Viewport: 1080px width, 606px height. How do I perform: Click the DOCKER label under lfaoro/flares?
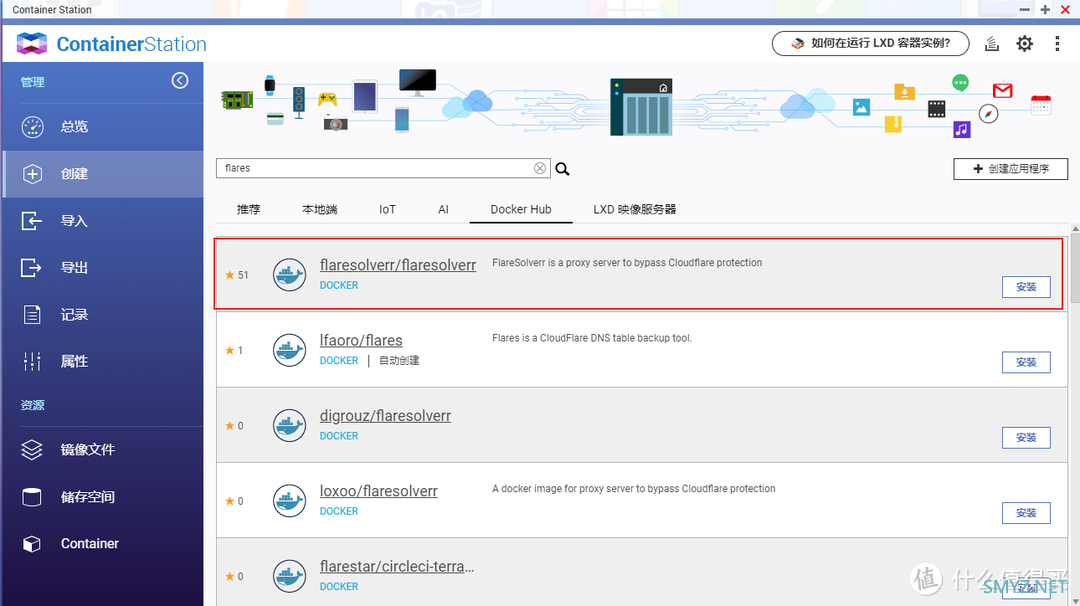tap(339, 361)
